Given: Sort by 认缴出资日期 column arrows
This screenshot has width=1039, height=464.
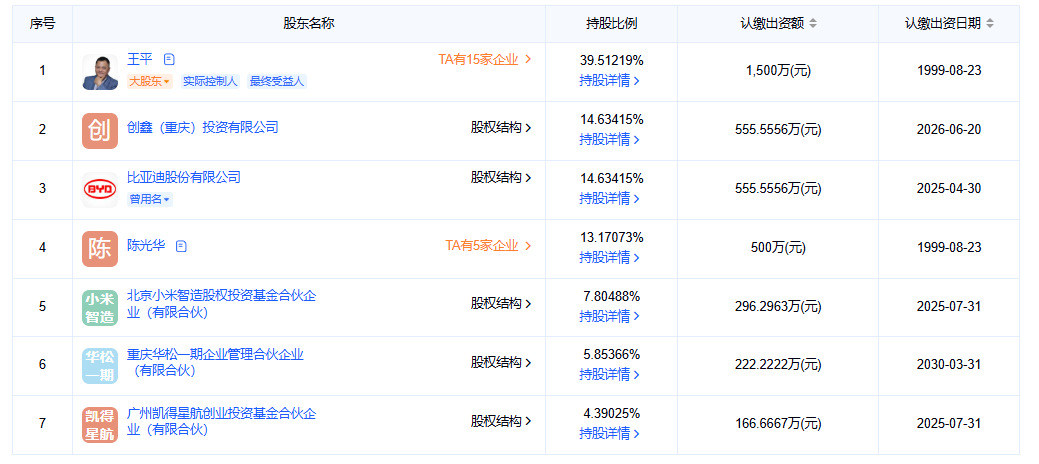Looking at the screenshot, I should point(990,23).
